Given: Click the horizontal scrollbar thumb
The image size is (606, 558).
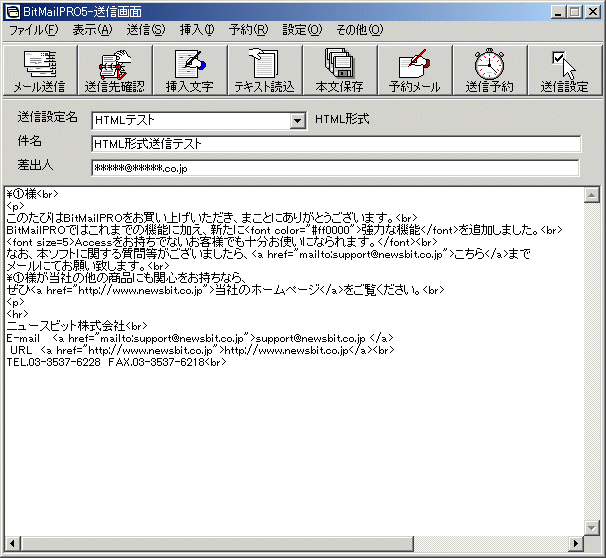Looking at the screenshot, I should pos(217,544).
